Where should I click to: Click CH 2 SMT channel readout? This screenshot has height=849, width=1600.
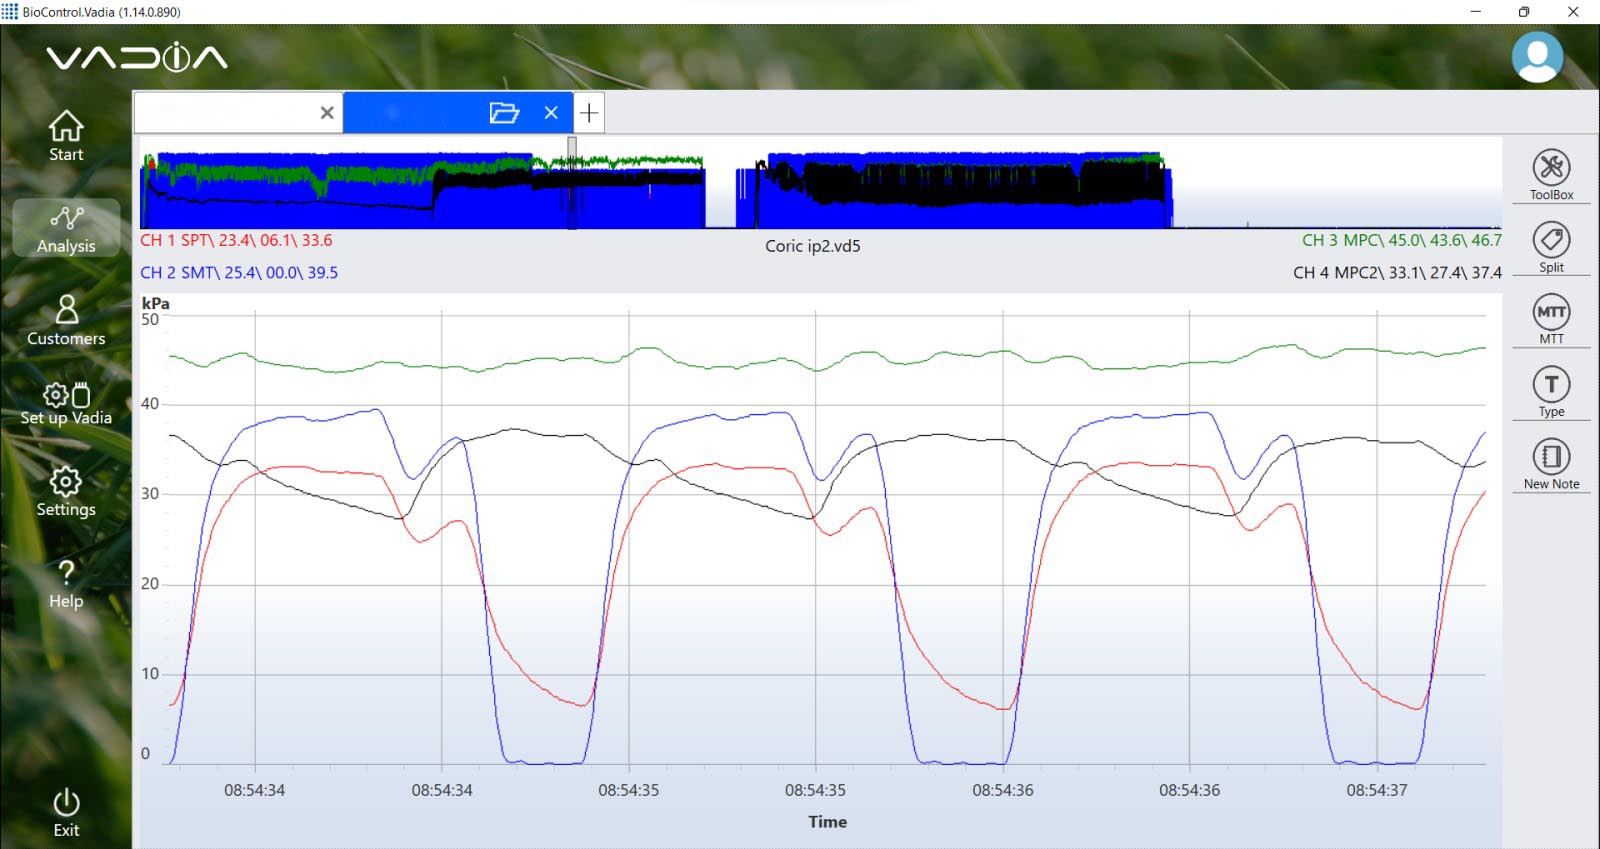239,272
